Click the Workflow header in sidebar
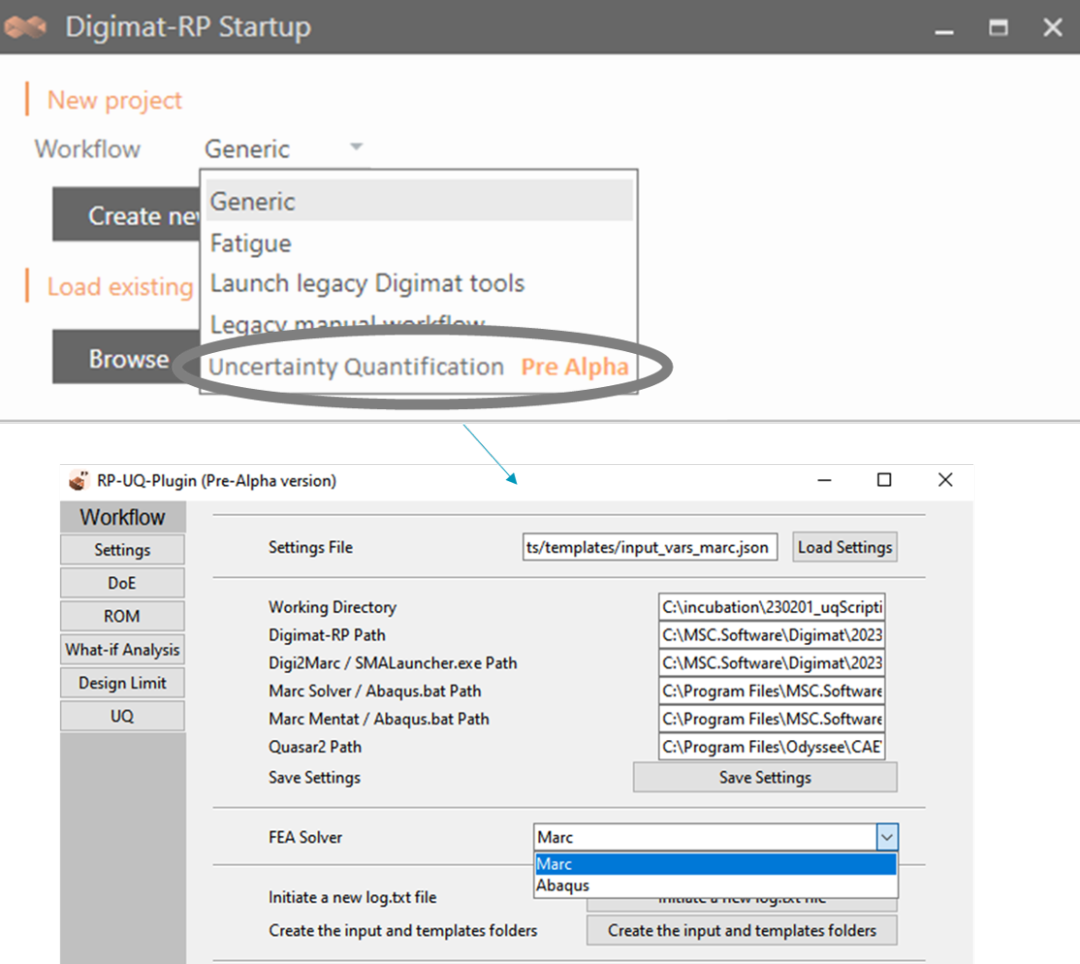This screenshot has height=964, width=1080. pyautogui.click(x=123, y=516)
